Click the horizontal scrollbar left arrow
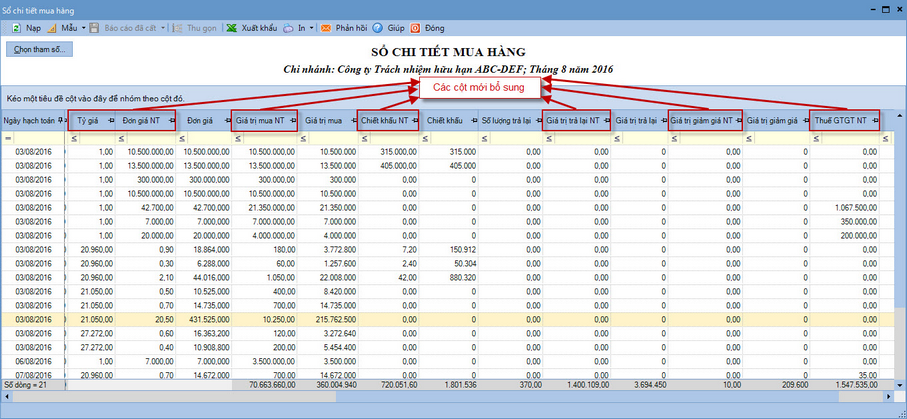This screenshot has width=907, height=419. tap(6, 397)
